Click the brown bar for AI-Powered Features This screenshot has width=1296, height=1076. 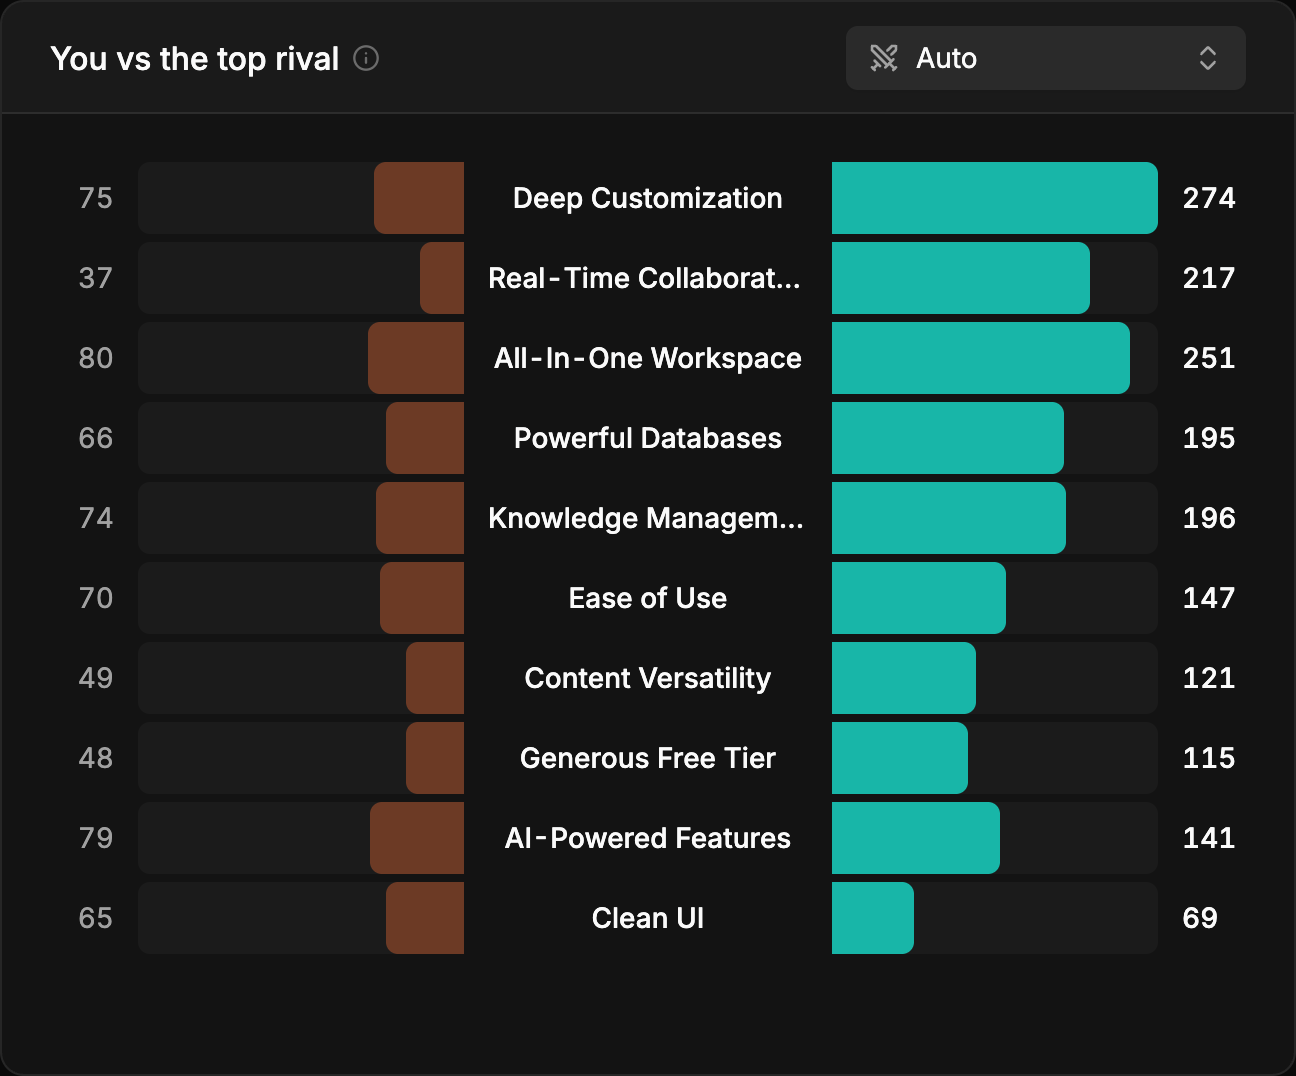click(x=417, y=838)
